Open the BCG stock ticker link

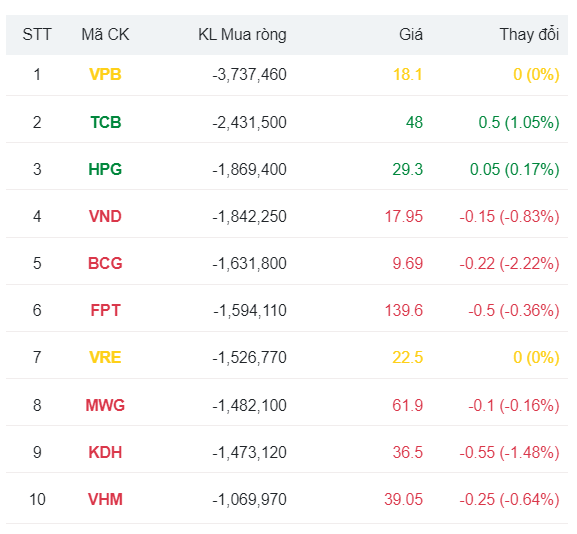pyautogui.click(x=105, y=264)
